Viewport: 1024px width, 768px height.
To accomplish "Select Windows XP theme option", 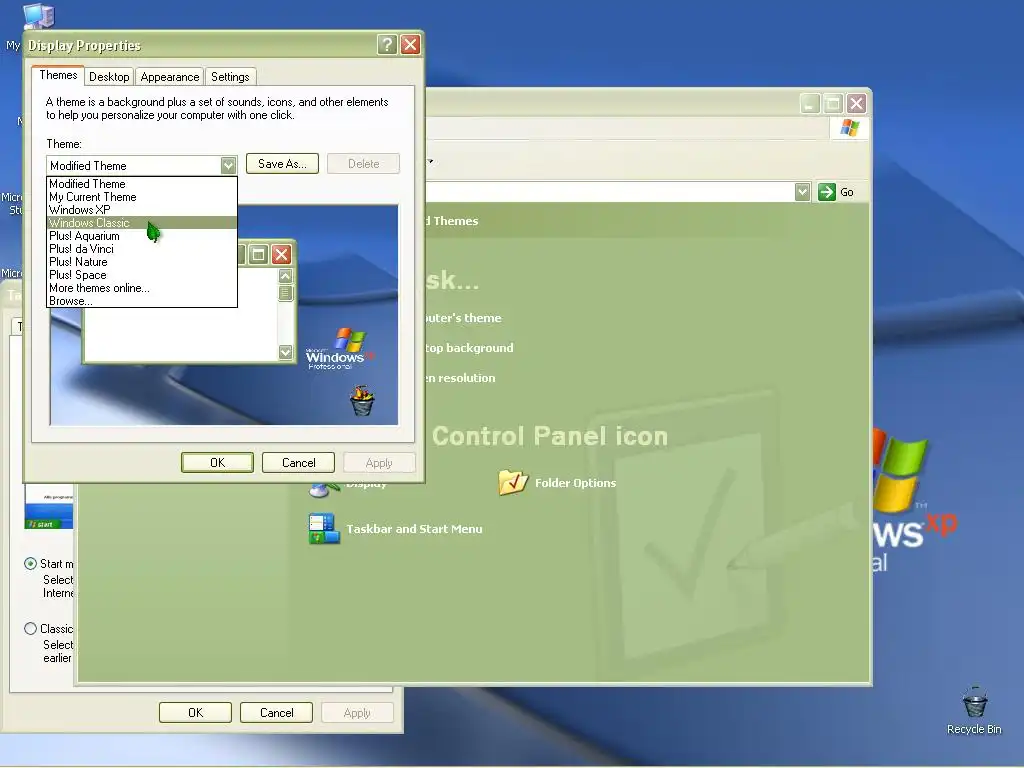I will click(x=142, y=210).
